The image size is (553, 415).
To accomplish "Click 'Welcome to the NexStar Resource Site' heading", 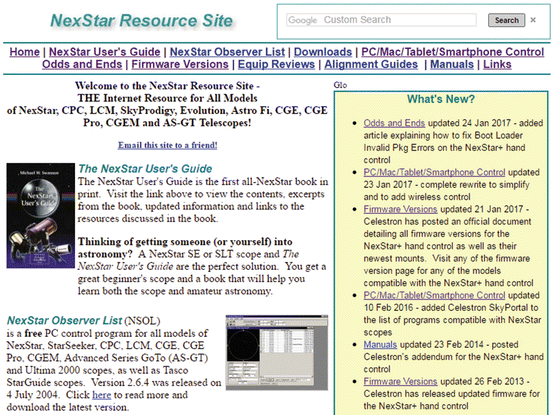I will pos(168,86).
